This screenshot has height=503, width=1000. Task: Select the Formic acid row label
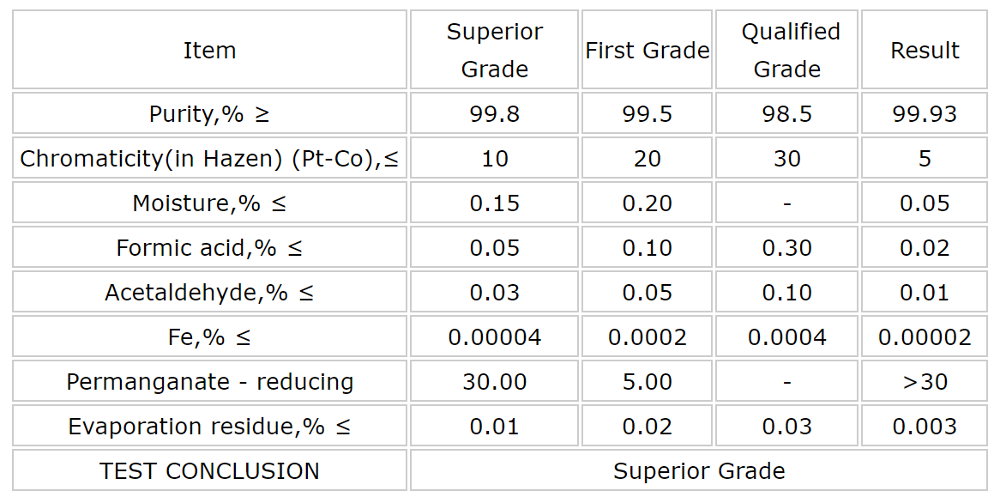coord(210,248)
